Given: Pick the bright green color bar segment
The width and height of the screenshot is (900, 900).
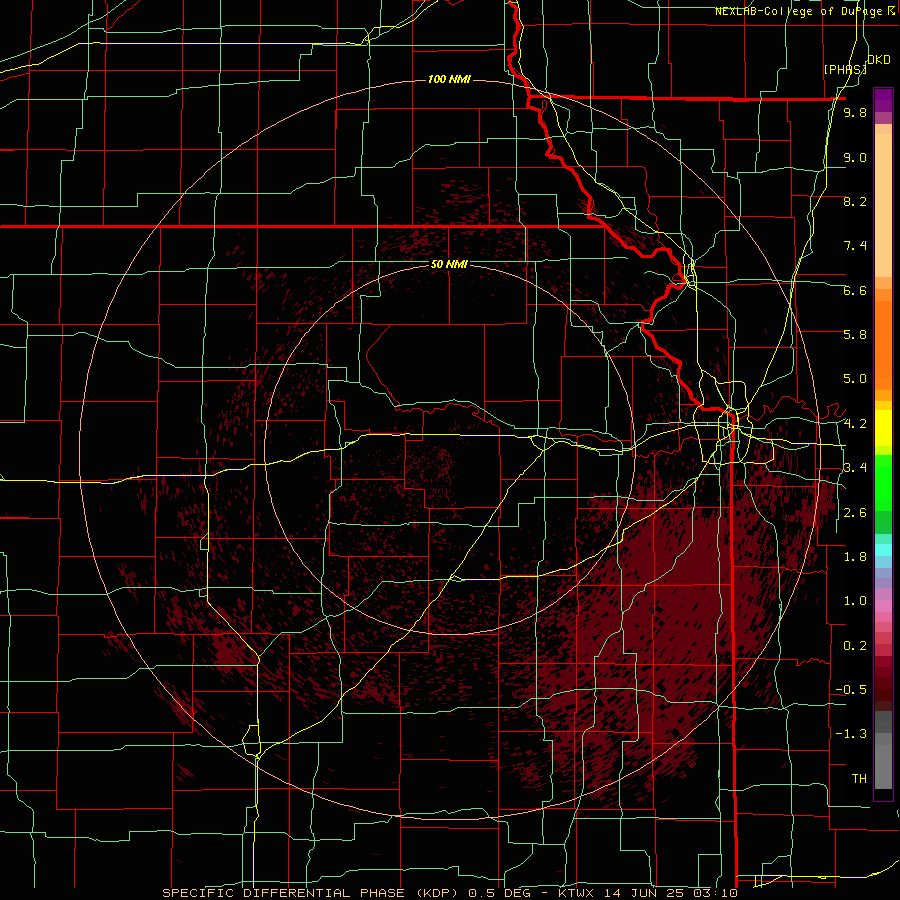Looking at the screenshot, I should (x=883, y=483).
